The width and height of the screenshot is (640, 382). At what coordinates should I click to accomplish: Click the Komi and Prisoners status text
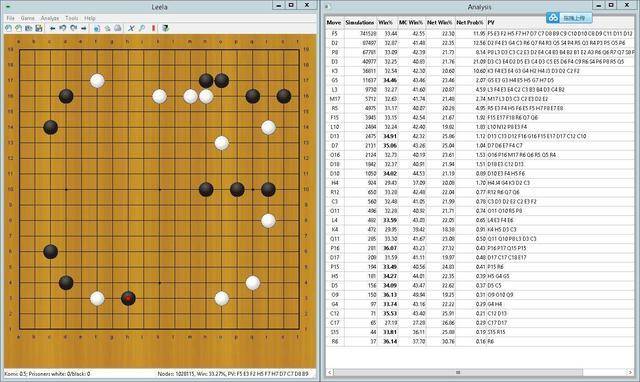[47, 373]
